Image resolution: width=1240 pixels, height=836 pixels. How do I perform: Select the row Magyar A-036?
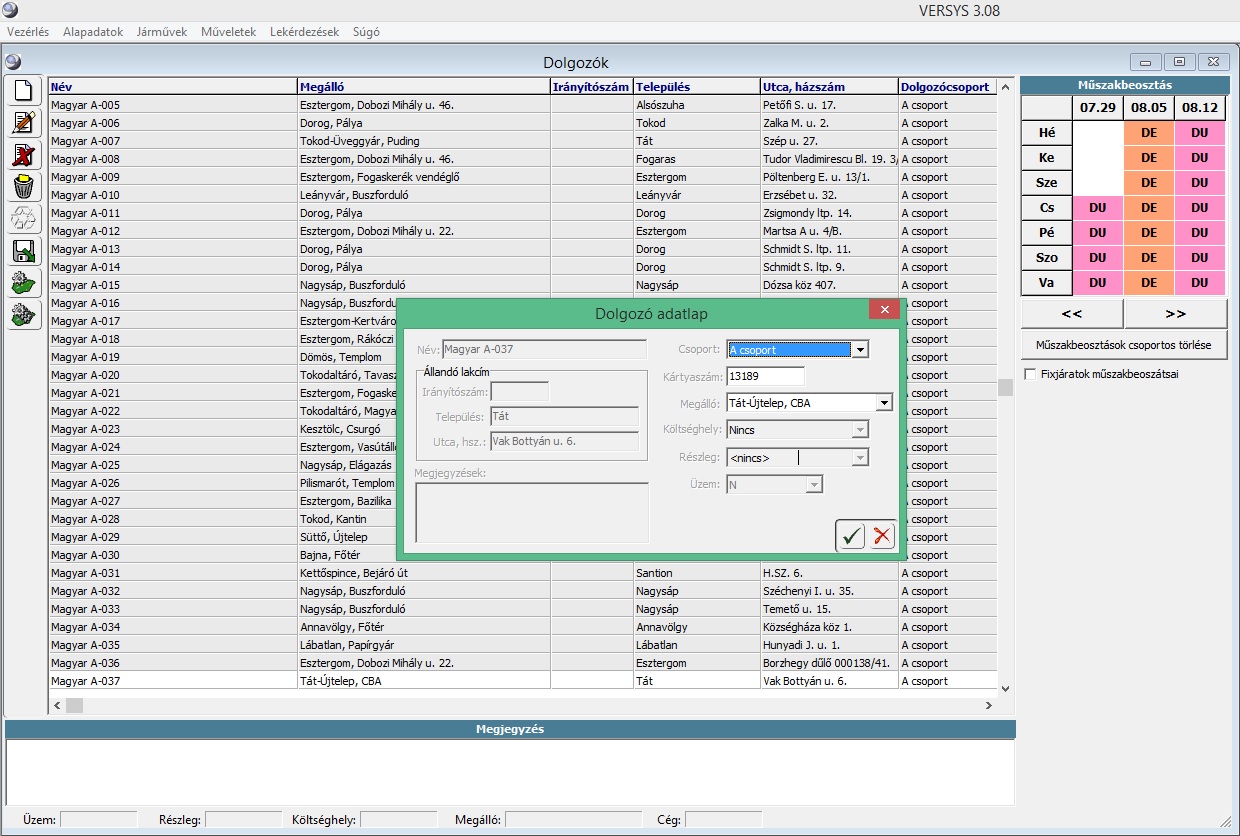pyautogui.click(x=523, y=663)
